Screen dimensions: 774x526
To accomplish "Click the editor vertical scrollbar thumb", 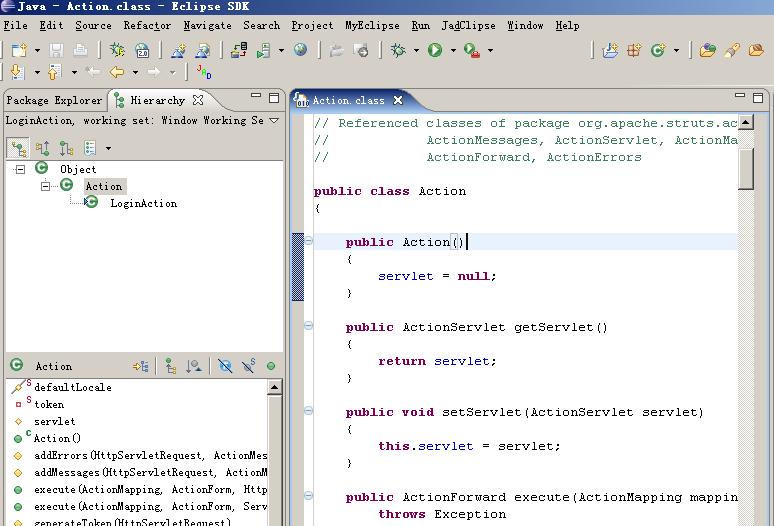I will coord(746,168).
